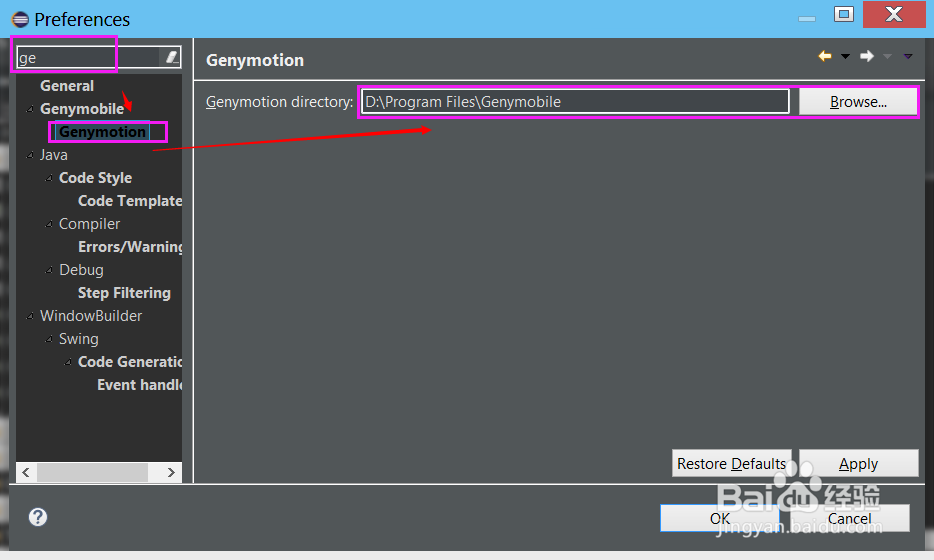Screen dimensions: 934x560
Task: Select Step Filtering item
Action: click(124, 293)
